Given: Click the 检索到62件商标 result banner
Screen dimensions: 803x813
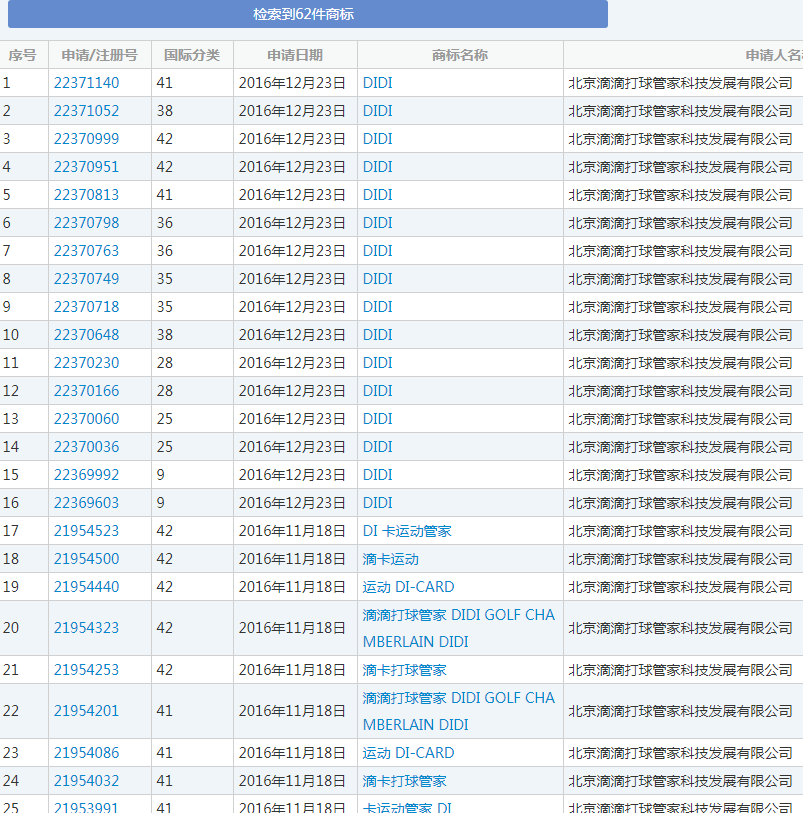Looking at the screenshot, I should 307,14.
